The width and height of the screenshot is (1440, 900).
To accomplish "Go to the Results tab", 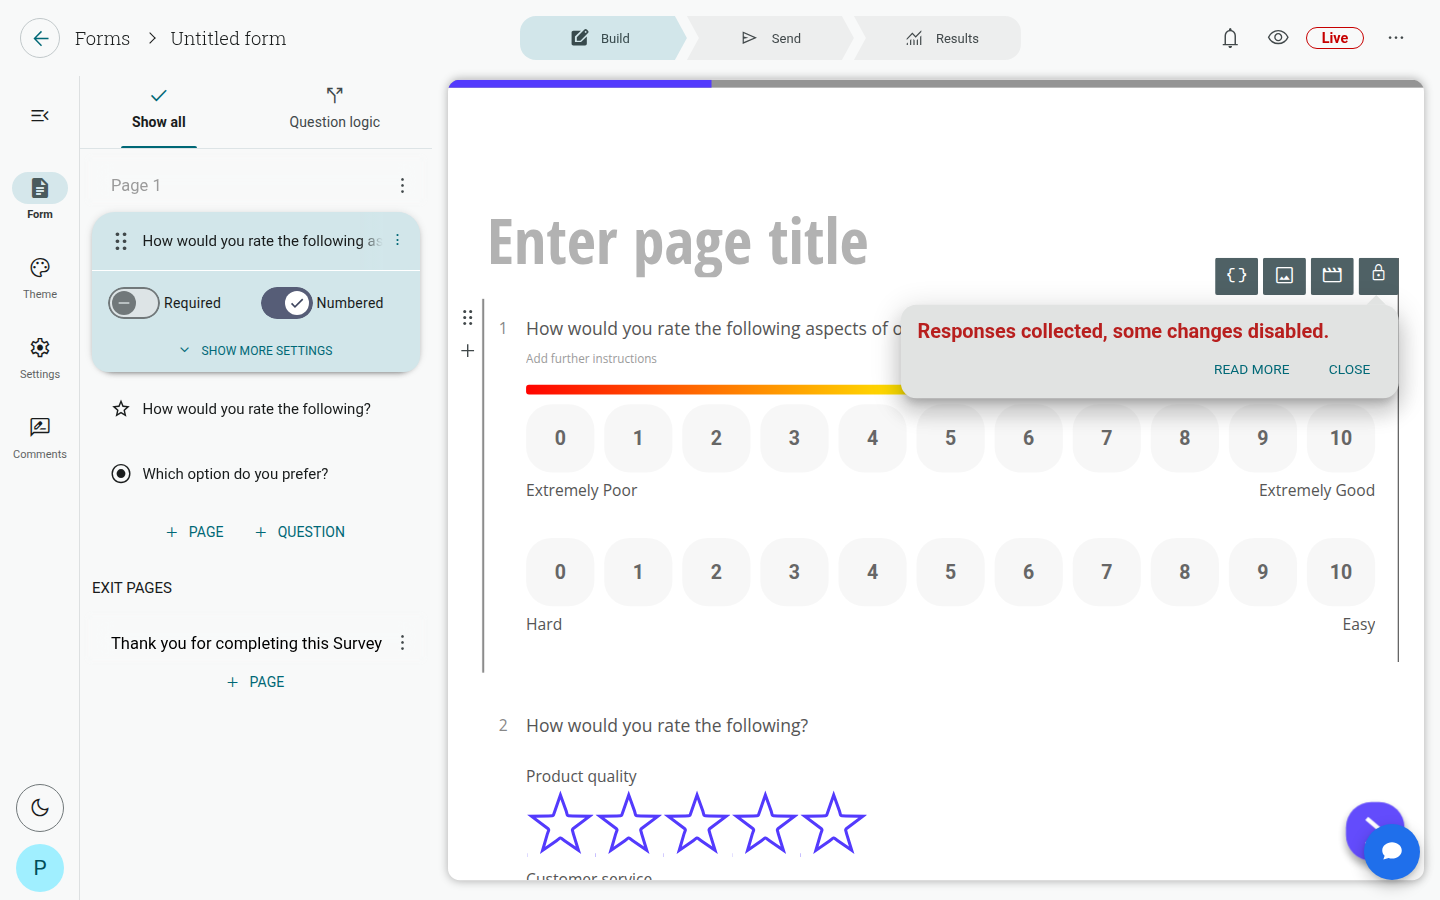I will [x=943, y=38].
